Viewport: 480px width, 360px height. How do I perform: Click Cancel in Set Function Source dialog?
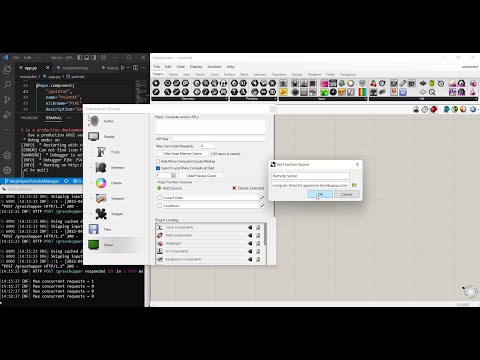(x=347, y=194)
